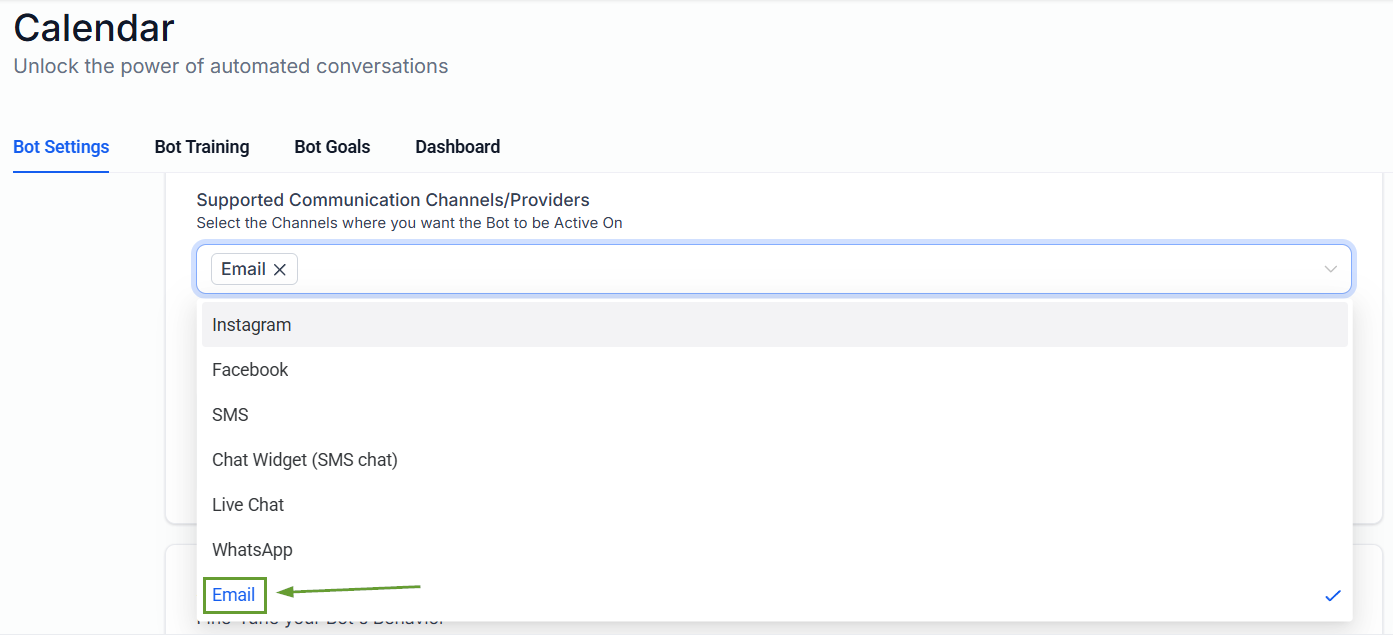Image resolution: width=1393 pixels, height=644 pixels.
Task: Collapse the channels dropdown chevron
Action: tap(1330, 269)
